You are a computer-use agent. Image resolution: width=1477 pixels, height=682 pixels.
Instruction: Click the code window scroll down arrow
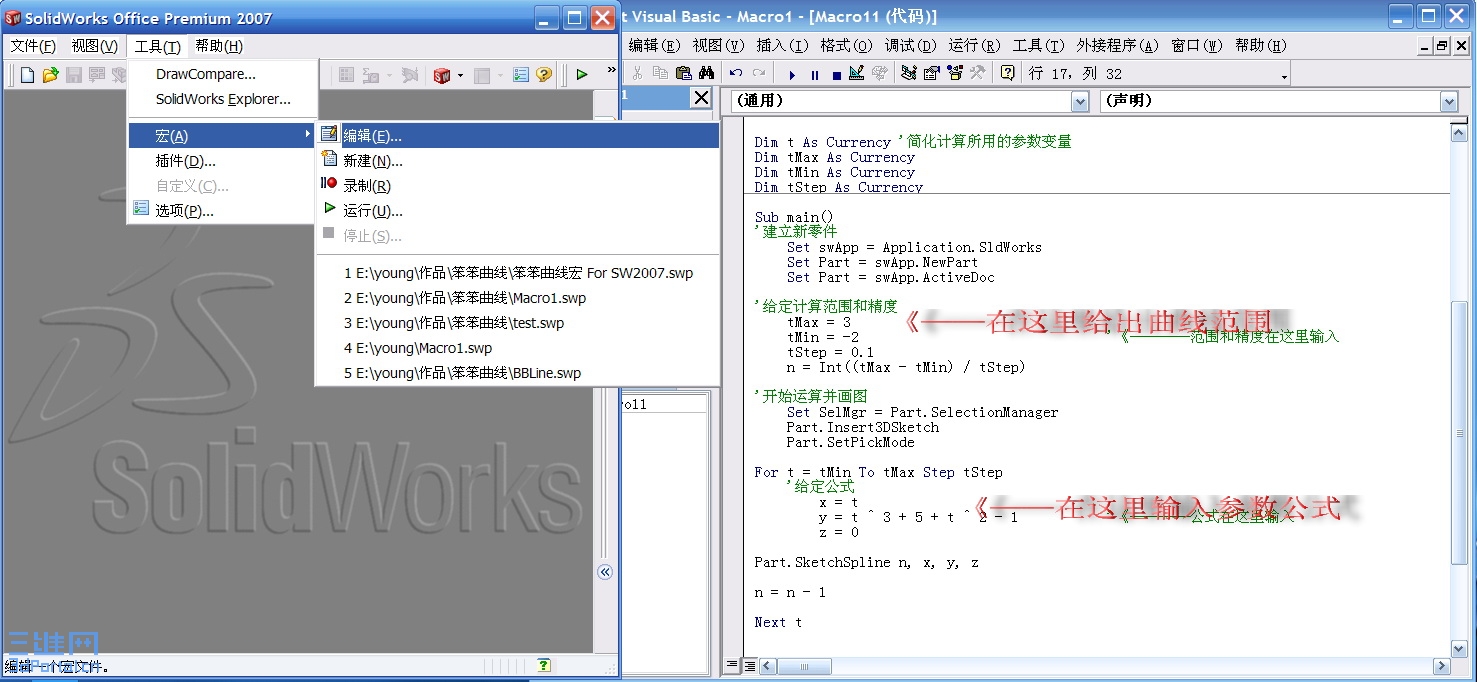point(1459,648)
